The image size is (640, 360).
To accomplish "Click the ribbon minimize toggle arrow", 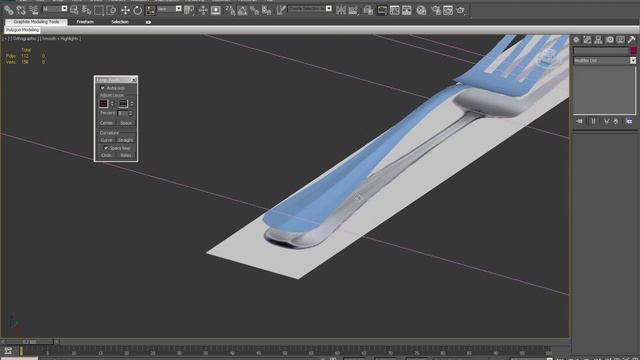I will [148, 22].
